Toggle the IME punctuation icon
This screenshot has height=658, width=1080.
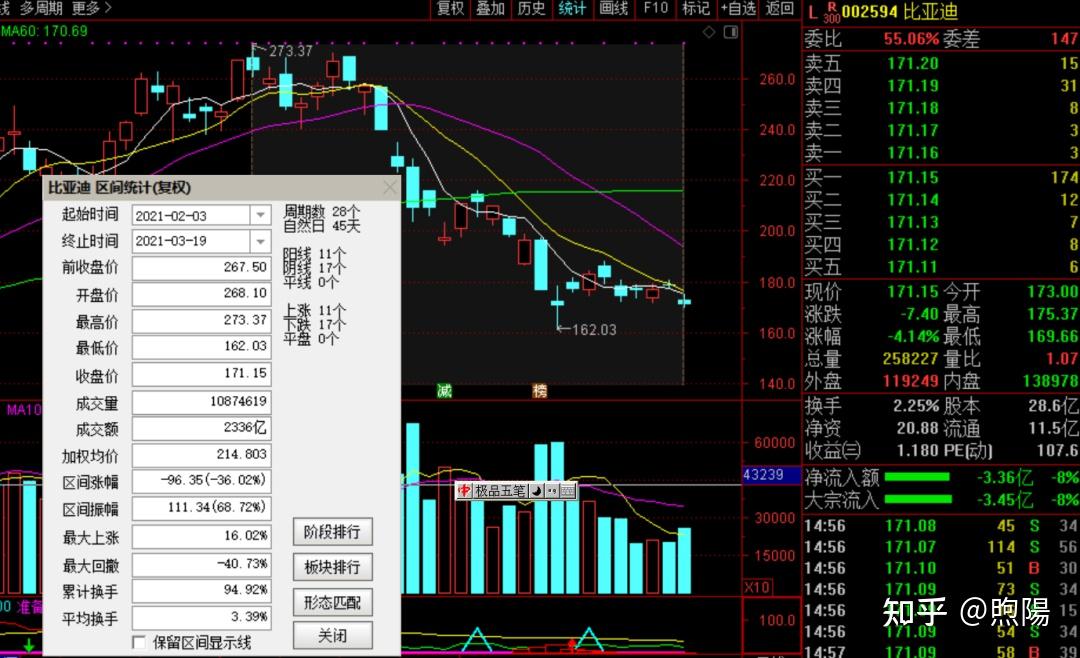coord(552,491)
